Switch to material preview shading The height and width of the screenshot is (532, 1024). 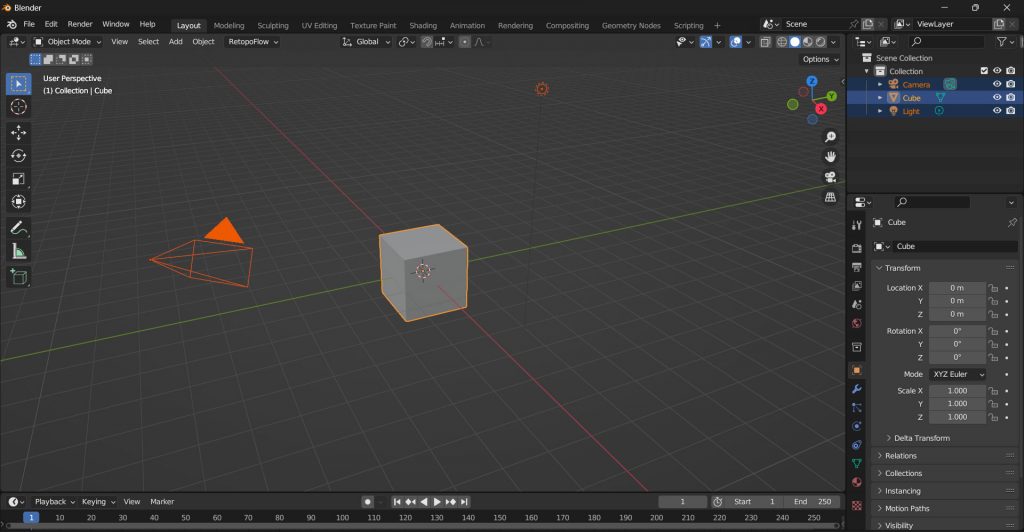point(808,42)
